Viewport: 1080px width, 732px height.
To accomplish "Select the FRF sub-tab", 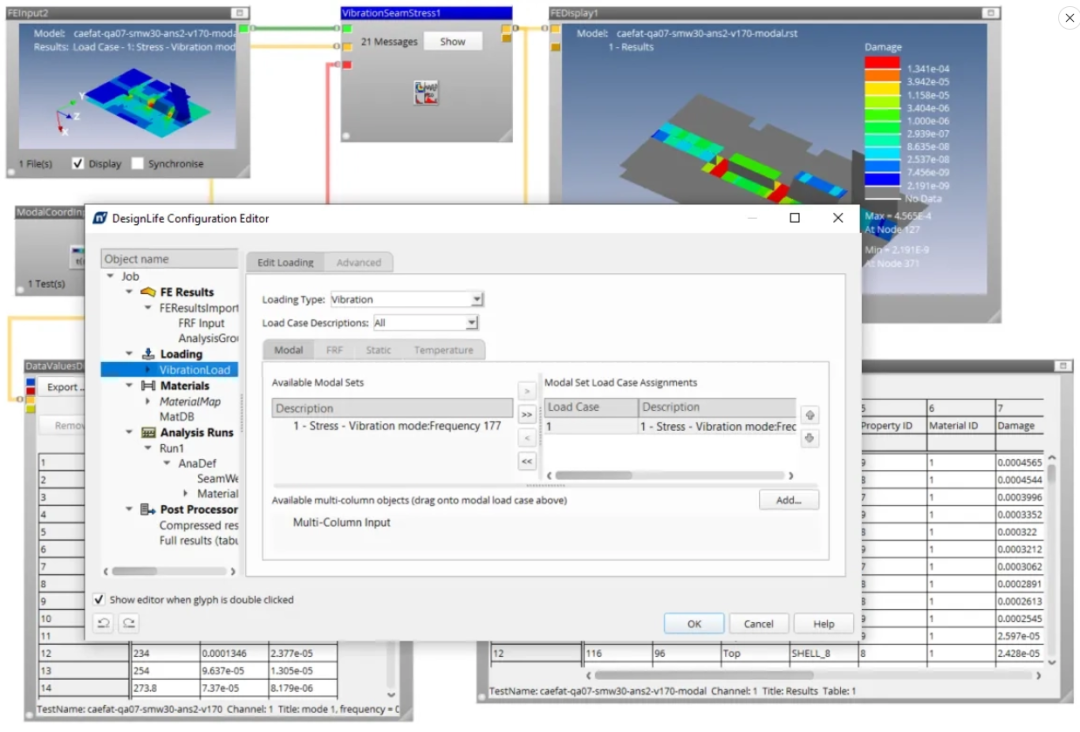I will point(334,350).
